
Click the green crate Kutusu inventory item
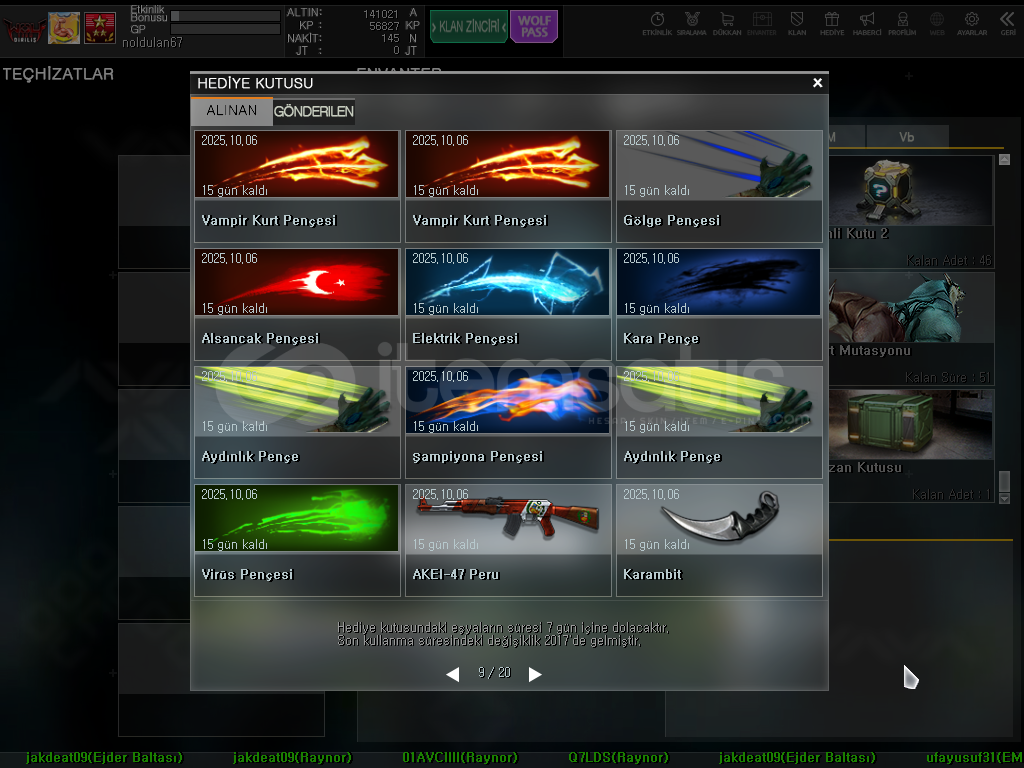point(911,446)
